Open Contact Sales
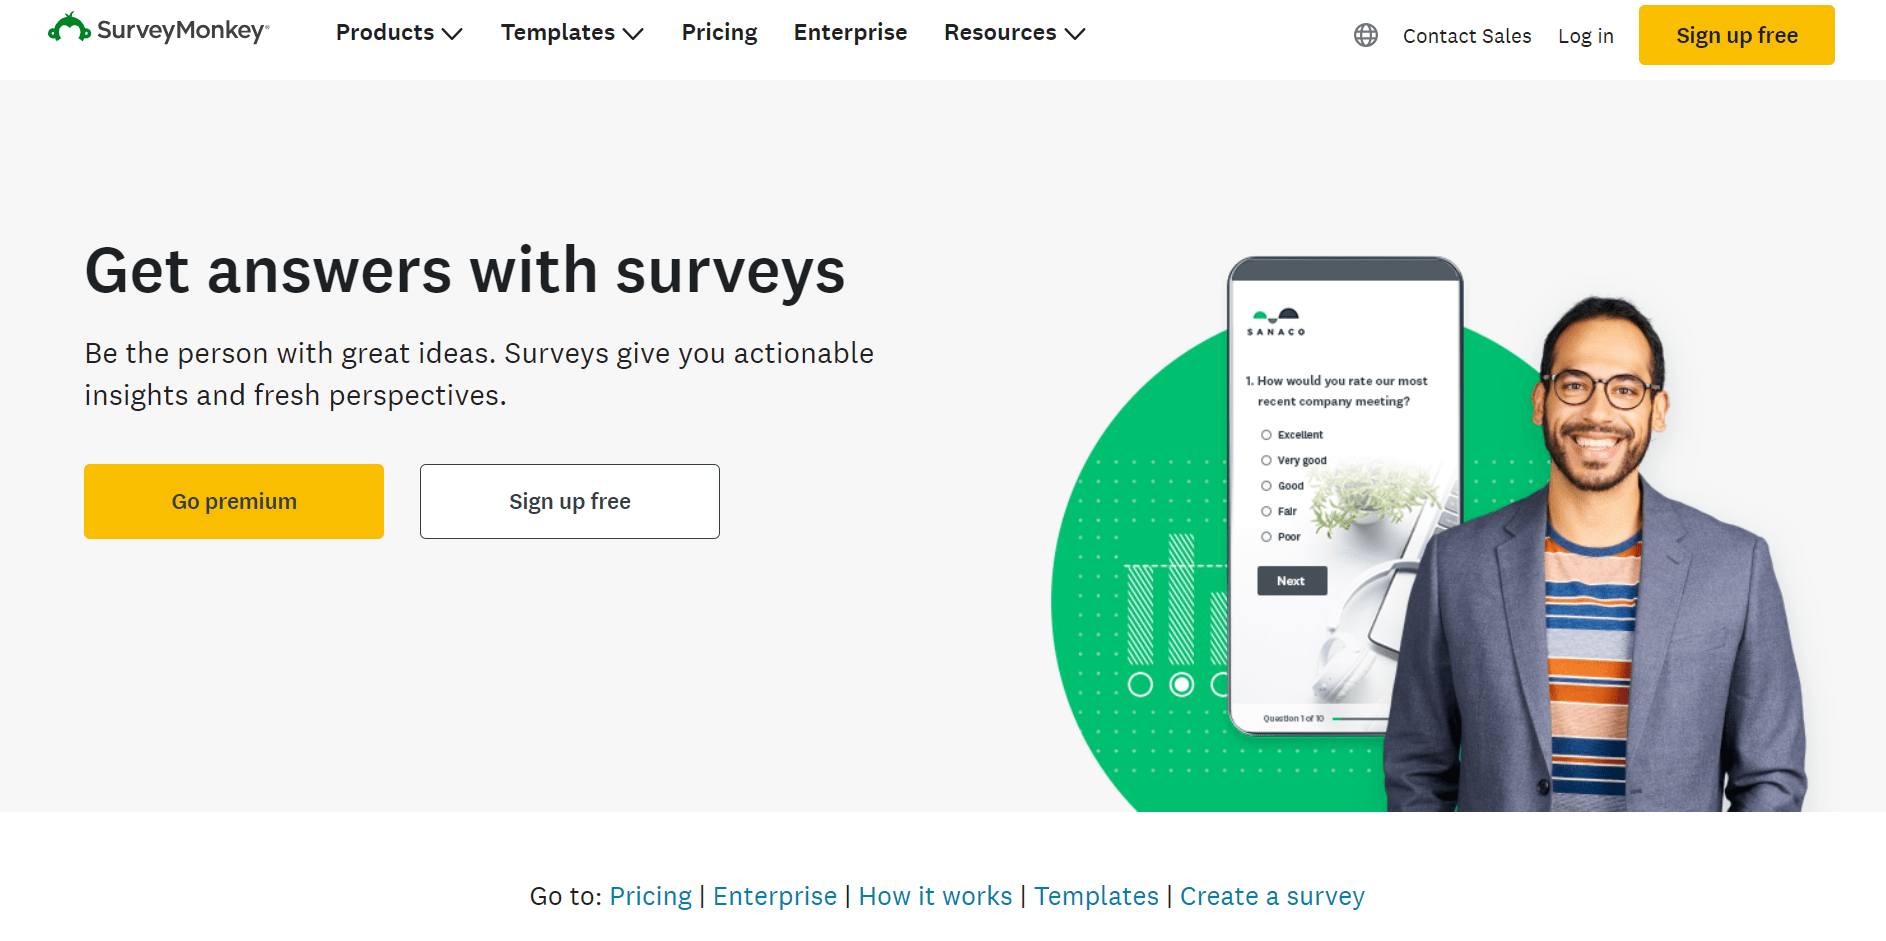The image size is (1886, 941). pos(1467,36)
